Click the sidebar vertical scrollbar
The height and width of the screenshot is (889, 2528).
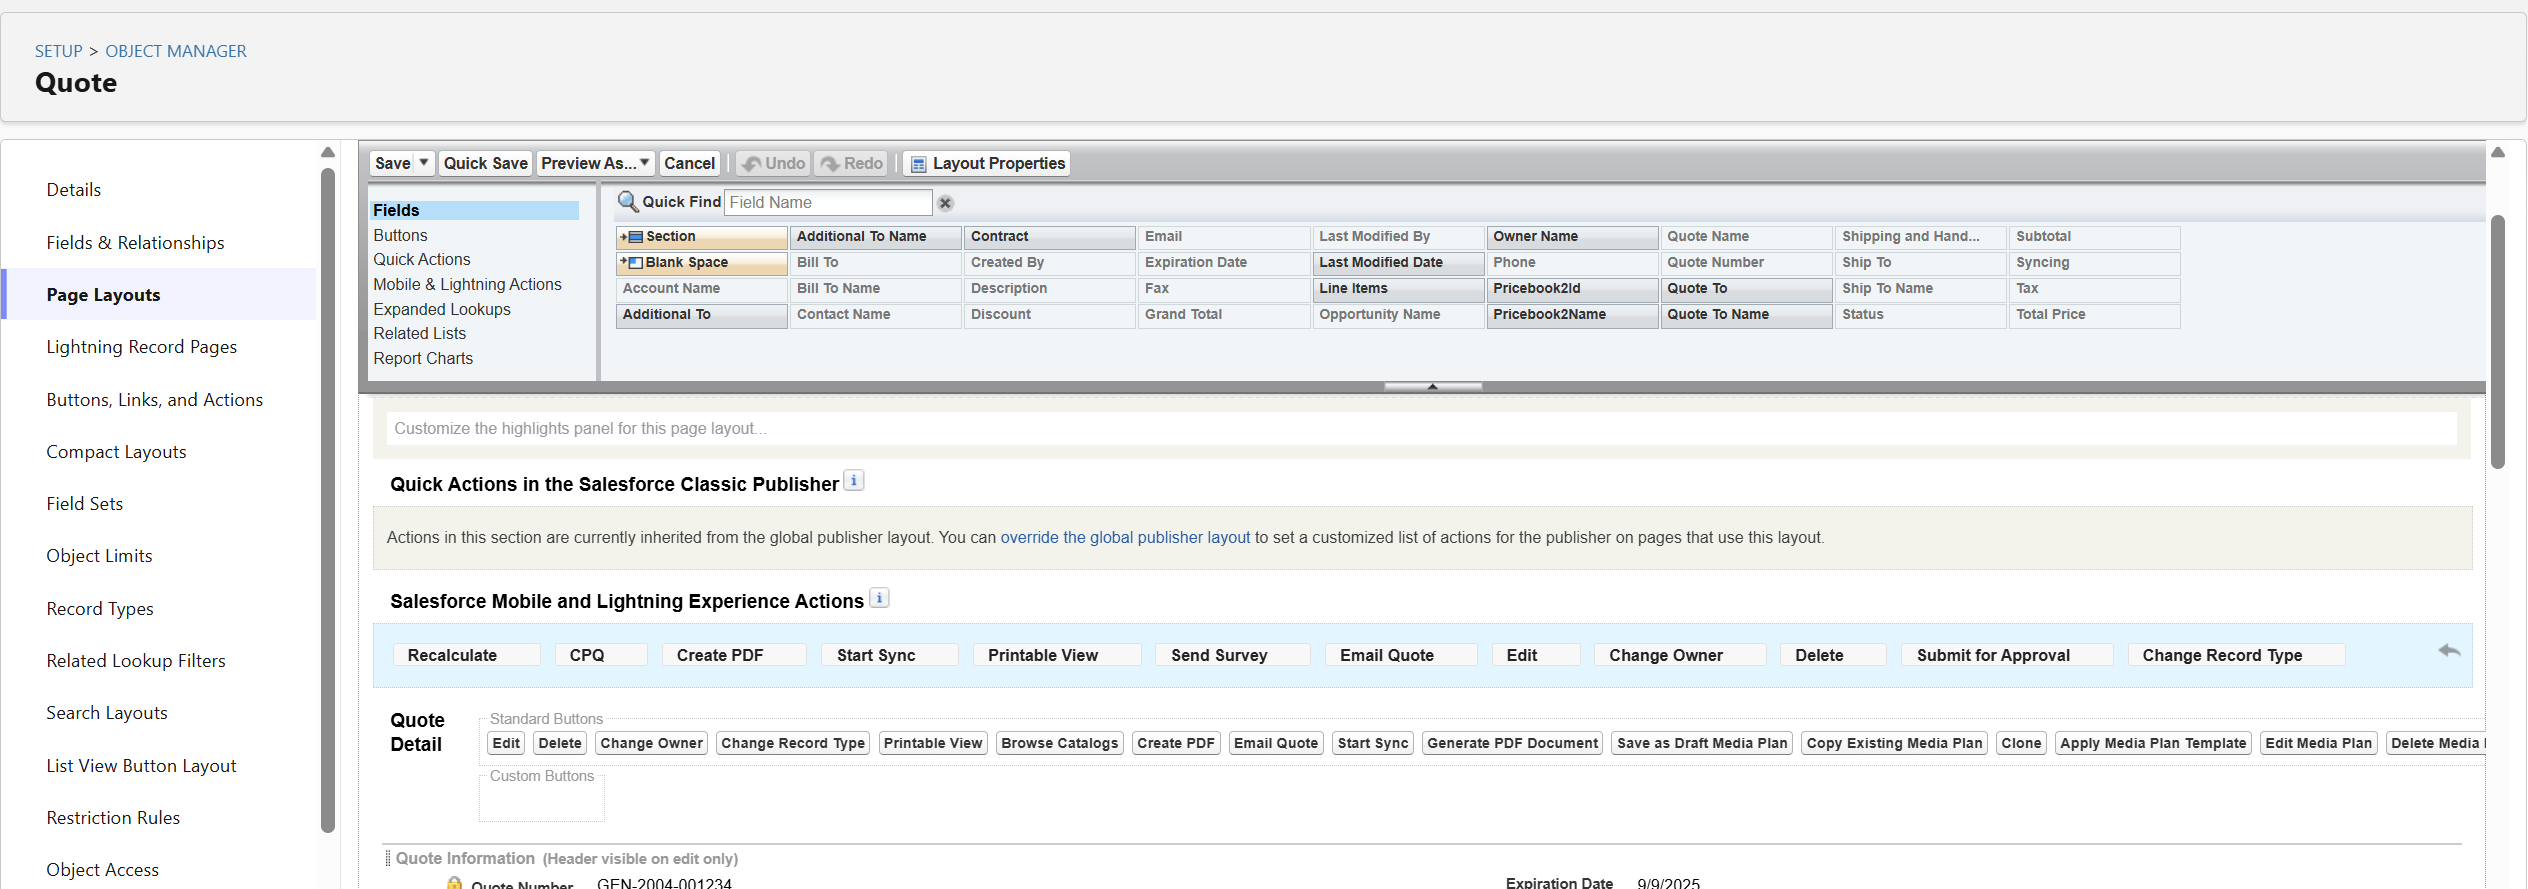coord(328,500)
